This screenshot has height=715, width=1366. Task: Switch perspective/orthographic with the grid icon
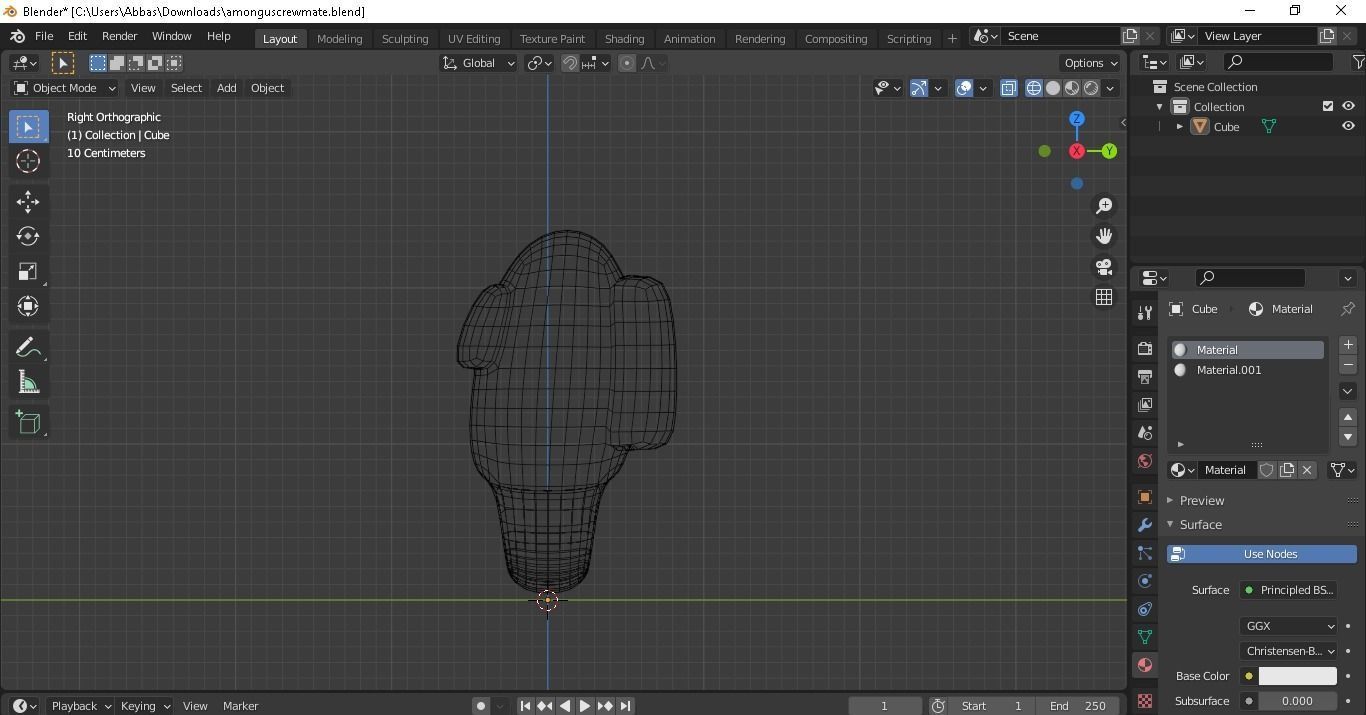click(x=1104, y=297)
